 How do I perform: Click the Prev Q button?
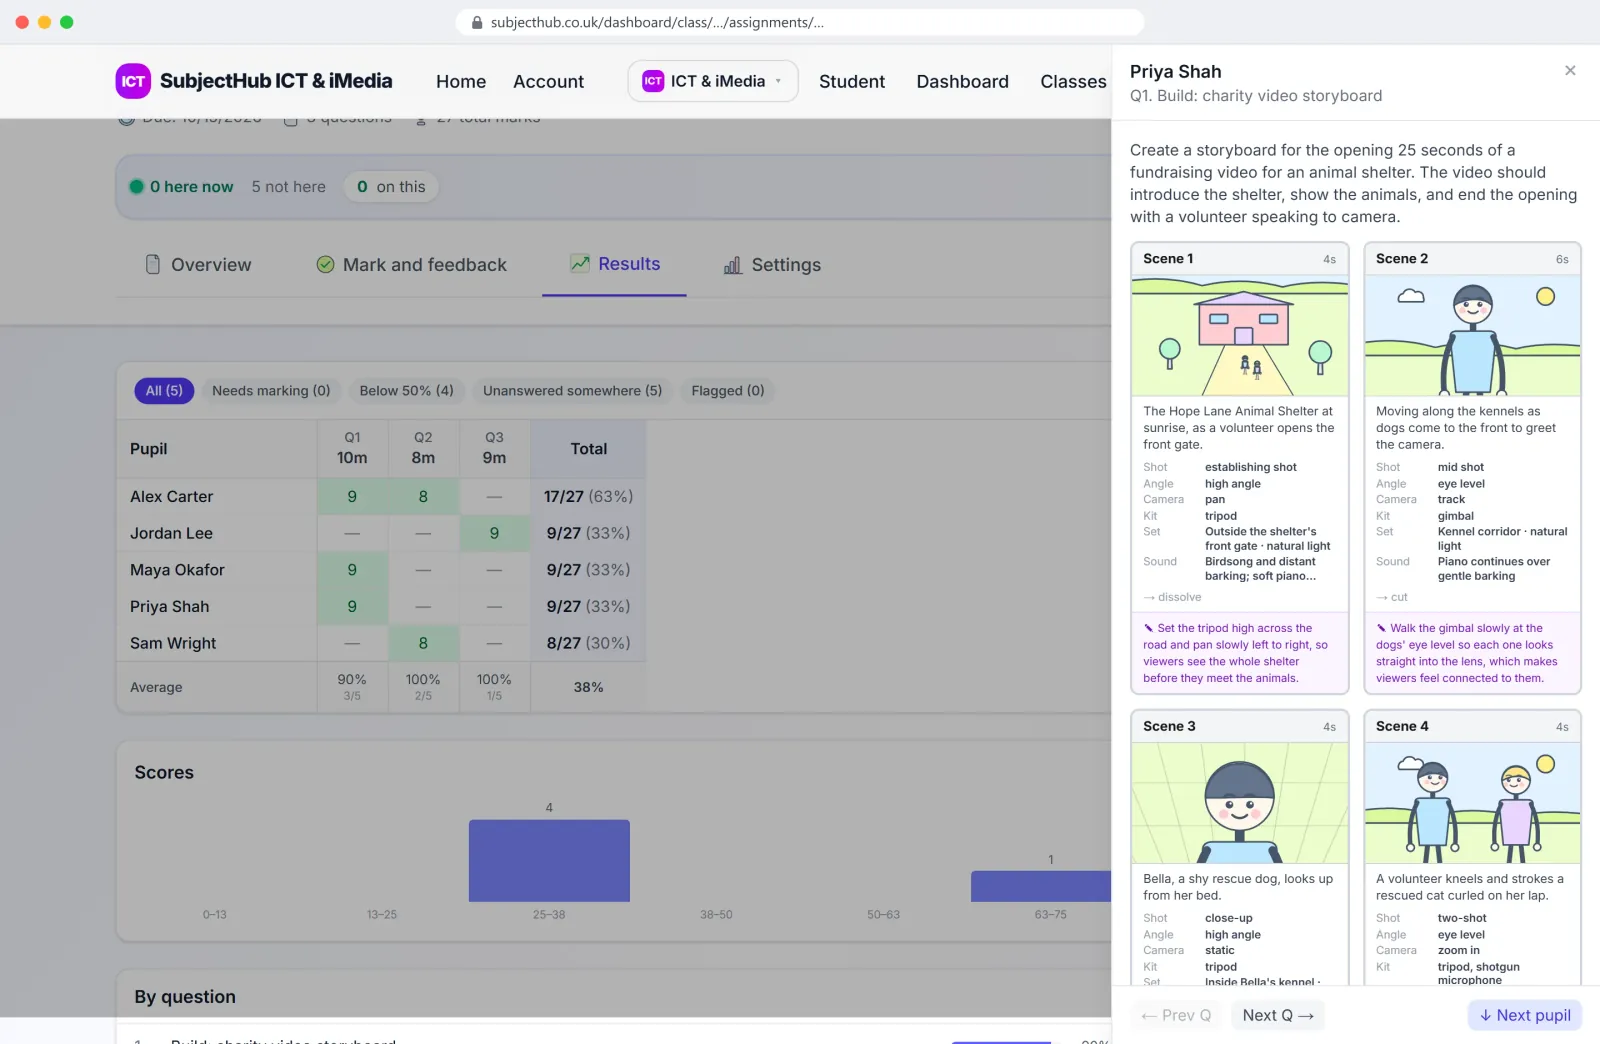point(1176,1016)
